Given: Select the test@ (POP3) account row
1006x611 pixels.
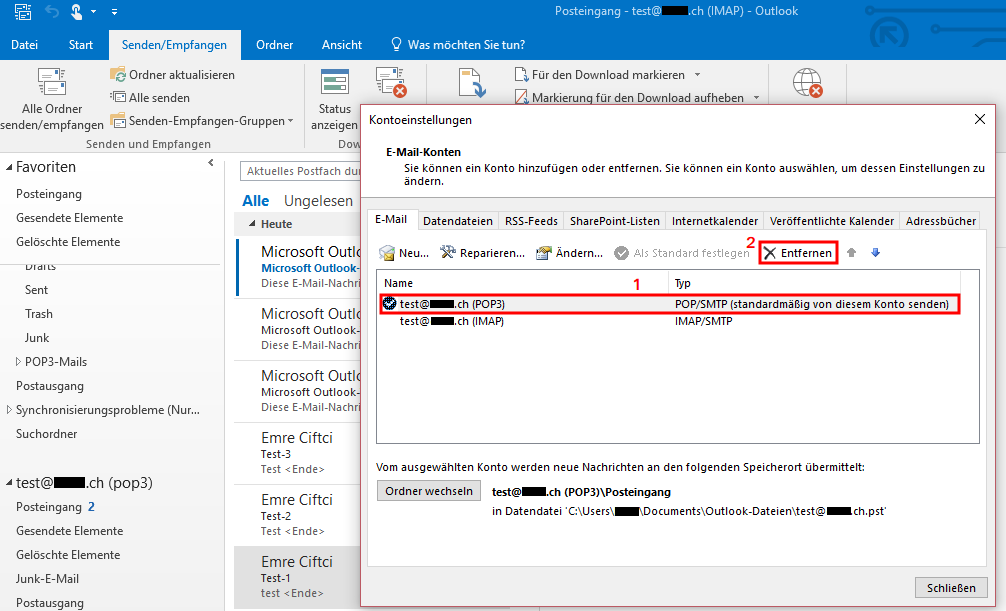Looking at the screenshot, I should [x=670, y=304].
